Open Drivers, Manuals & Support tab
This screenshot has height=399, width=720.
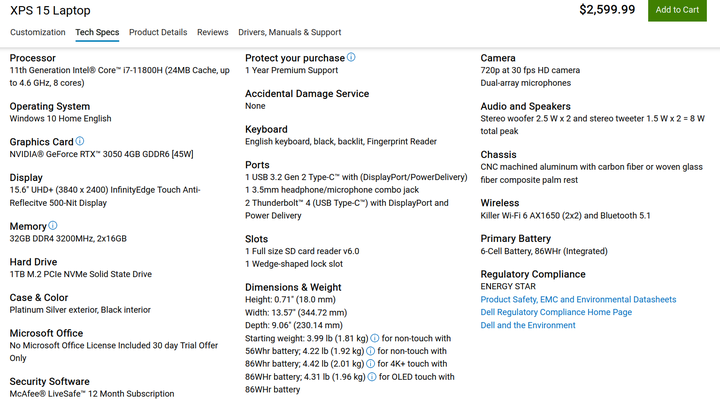coord(290,32)
